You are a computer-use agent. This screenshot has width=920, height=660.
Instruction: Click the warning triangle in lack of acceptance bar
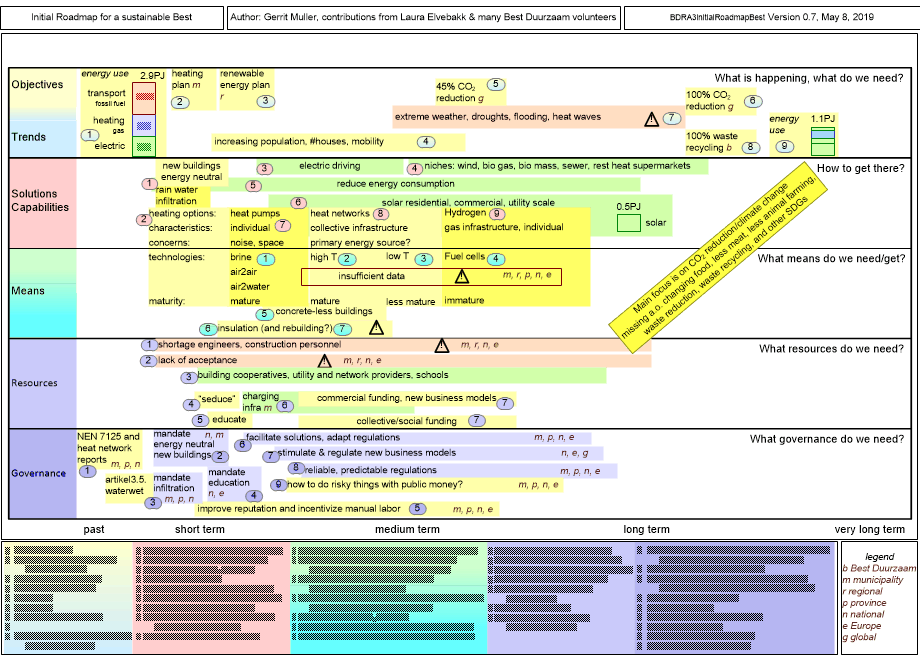(x=324, y=361)
